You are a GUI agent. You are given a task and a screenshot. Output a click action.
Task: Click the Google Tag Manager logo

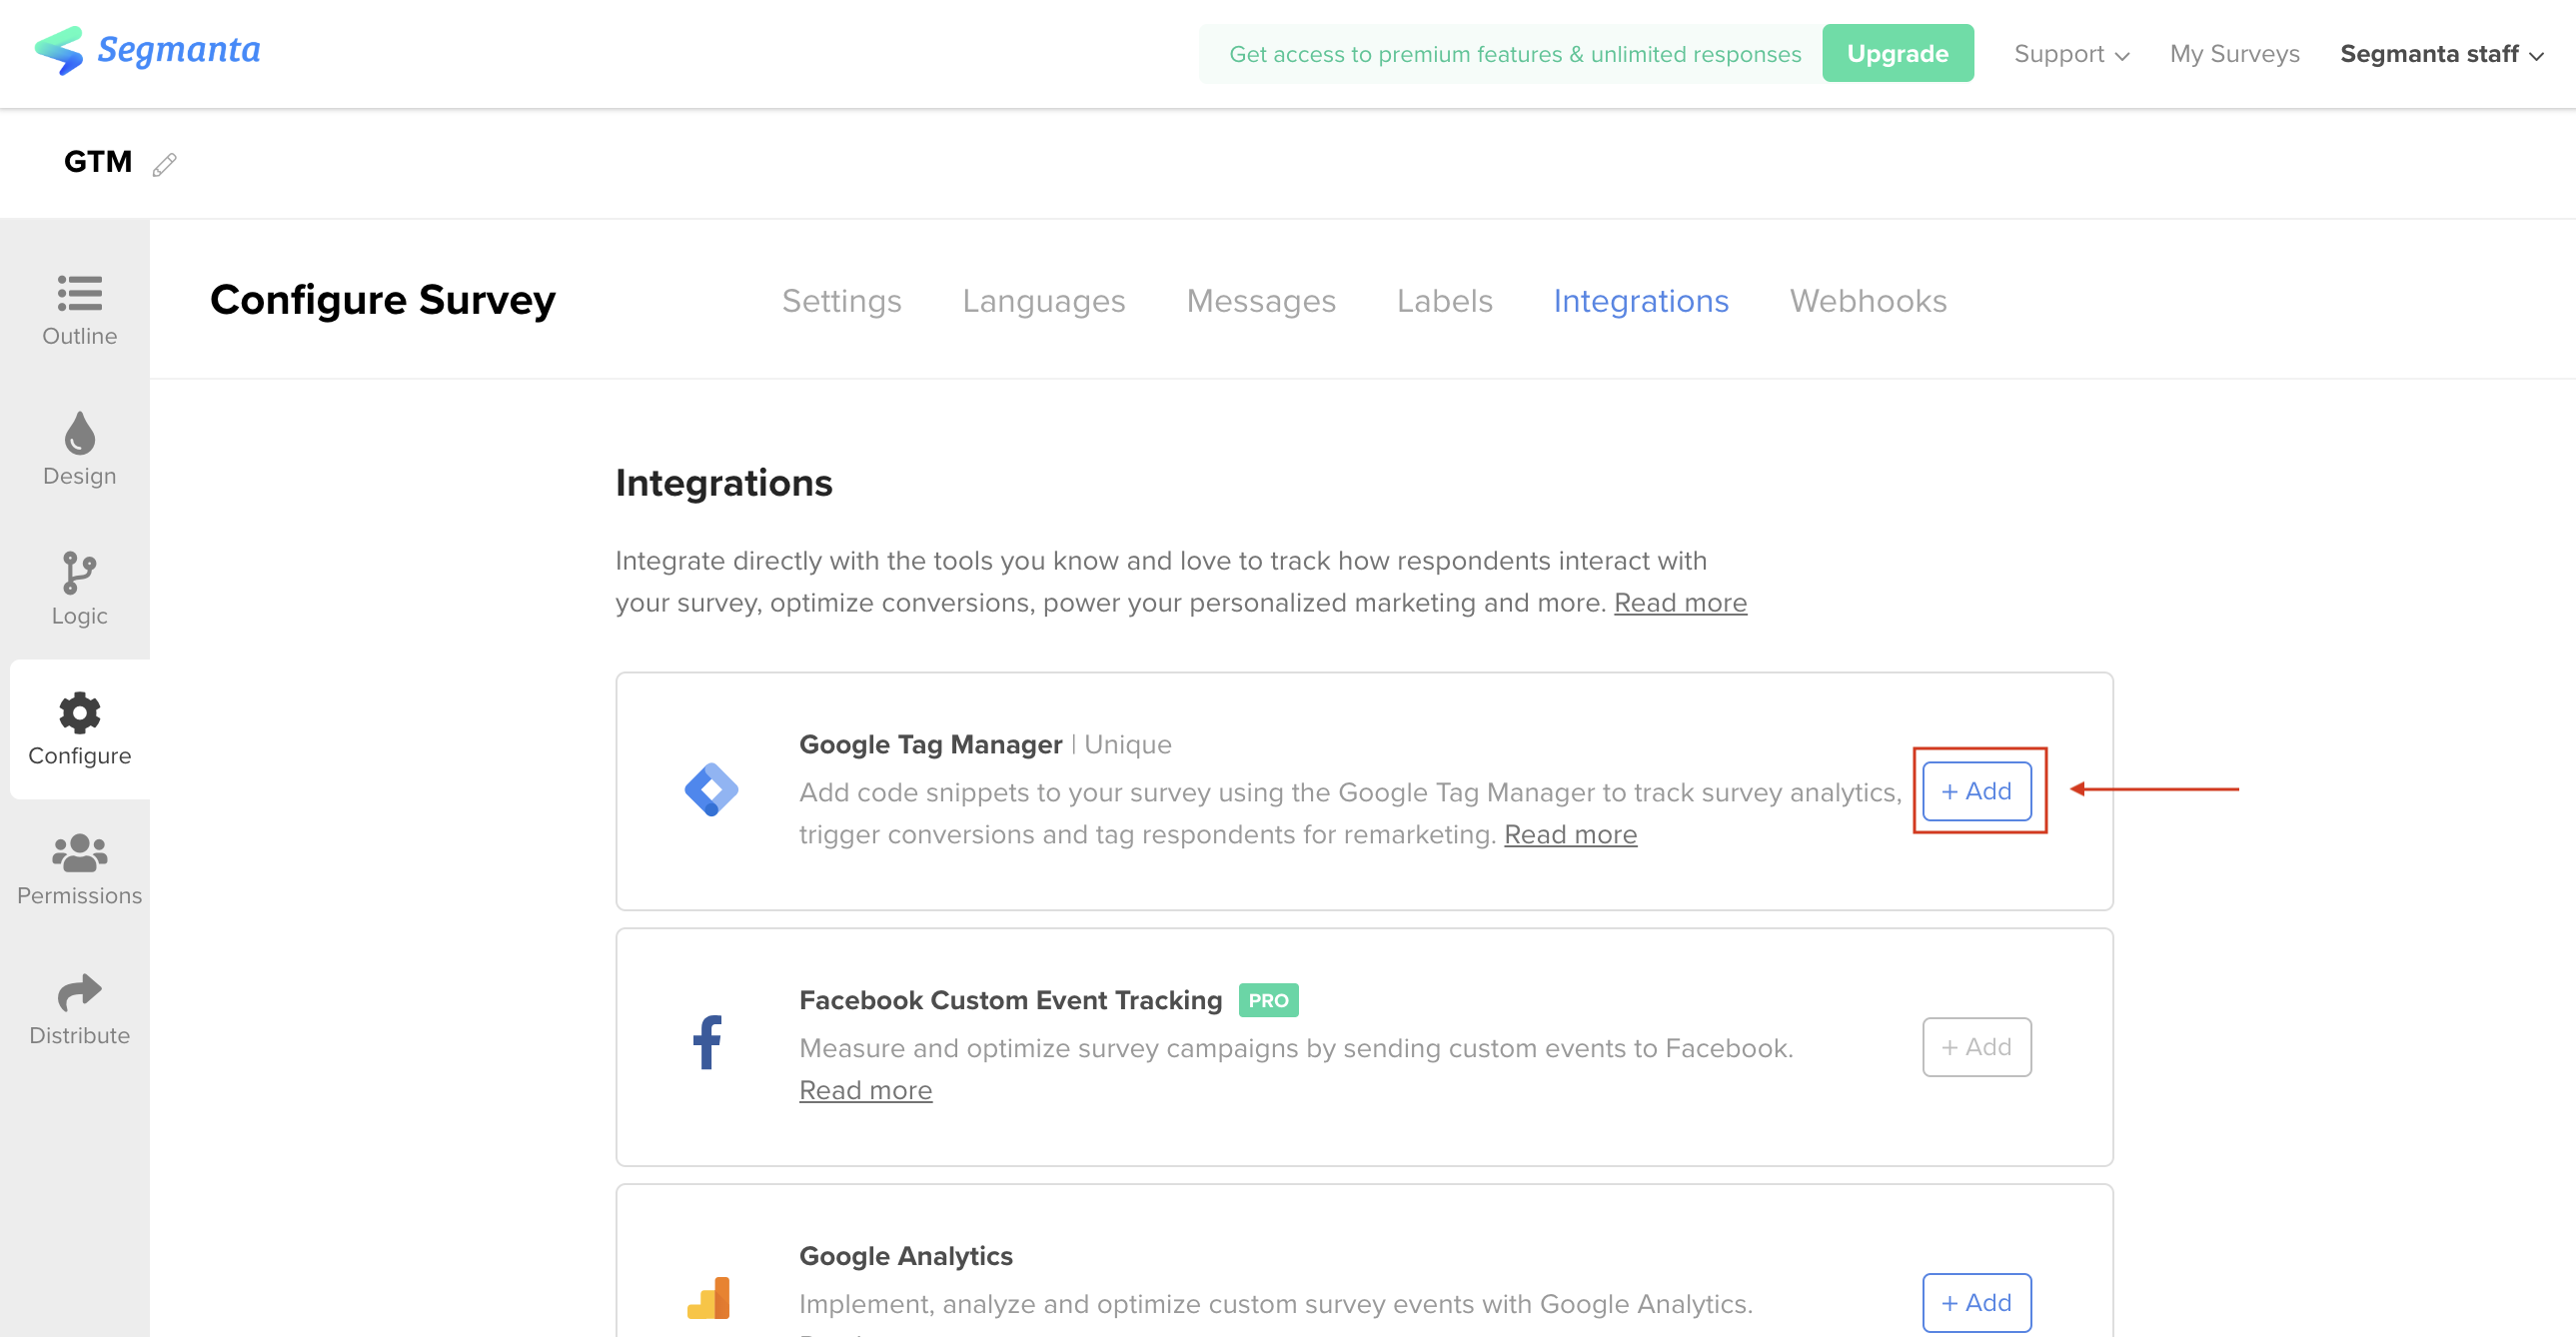point(711,790)
